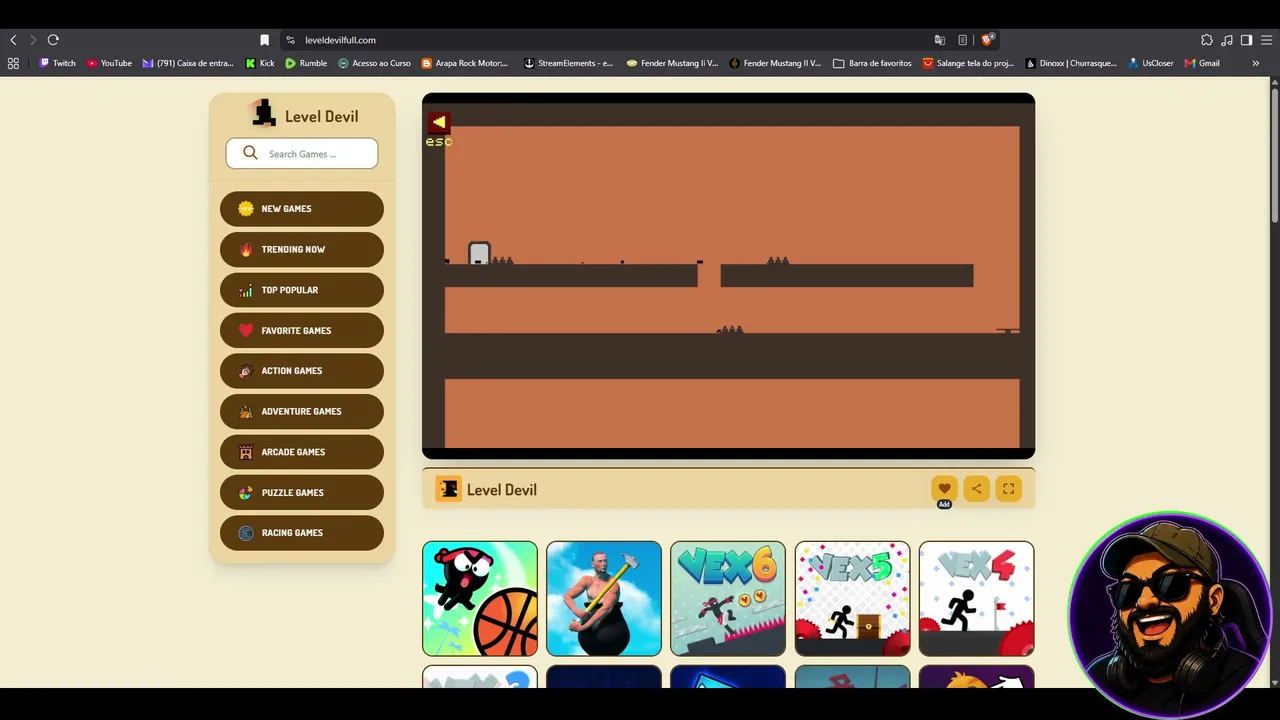Click the page vertical scrollbar
The image size is (1280, 720).
(1275, 155)
